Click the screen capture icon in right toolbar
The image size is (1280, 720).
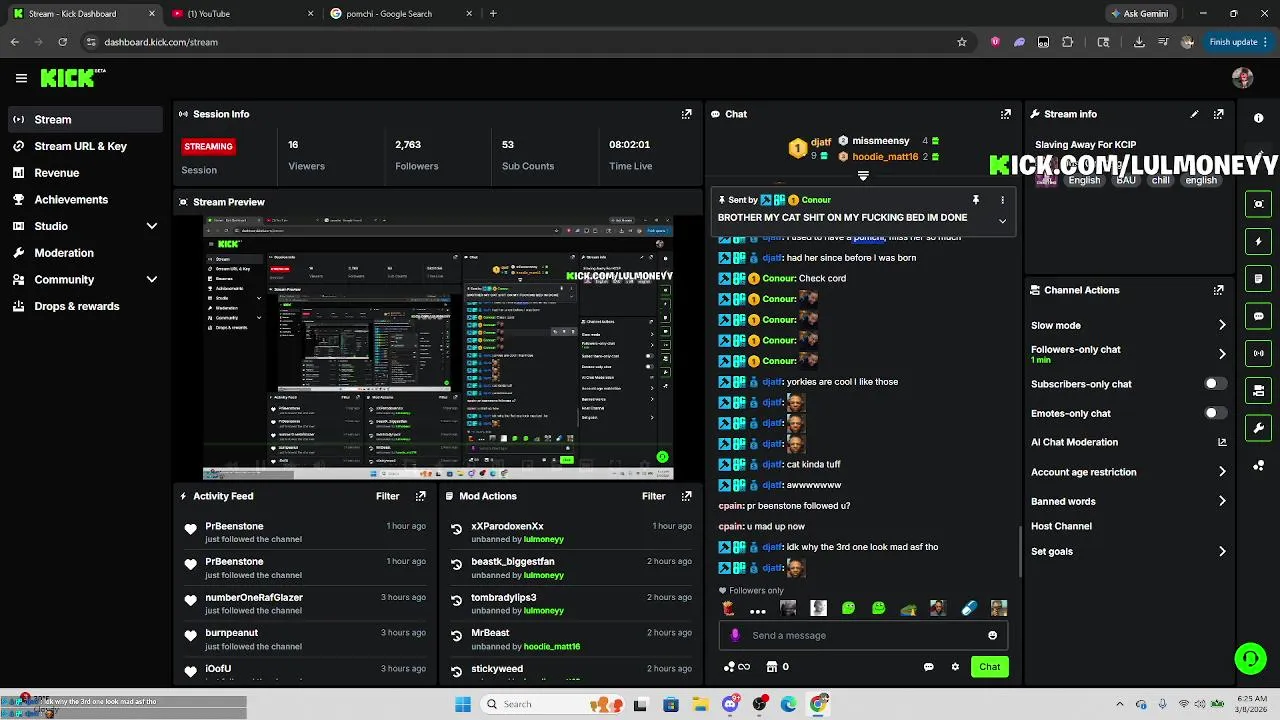tap(1259, 204)
